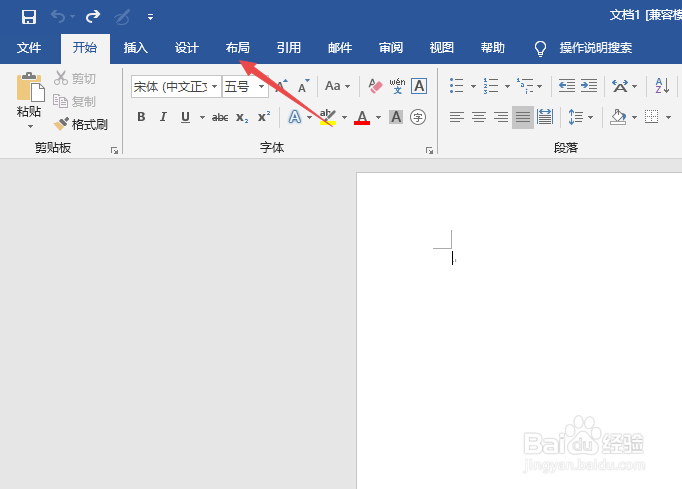Toggle strikethrough abc
This screenshot has width=682, height=489.
[220, 117]
